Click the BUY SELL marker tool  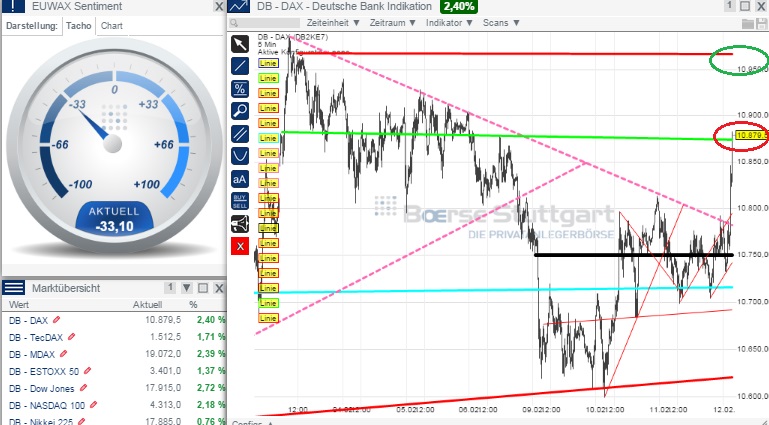tap(240, 201)
